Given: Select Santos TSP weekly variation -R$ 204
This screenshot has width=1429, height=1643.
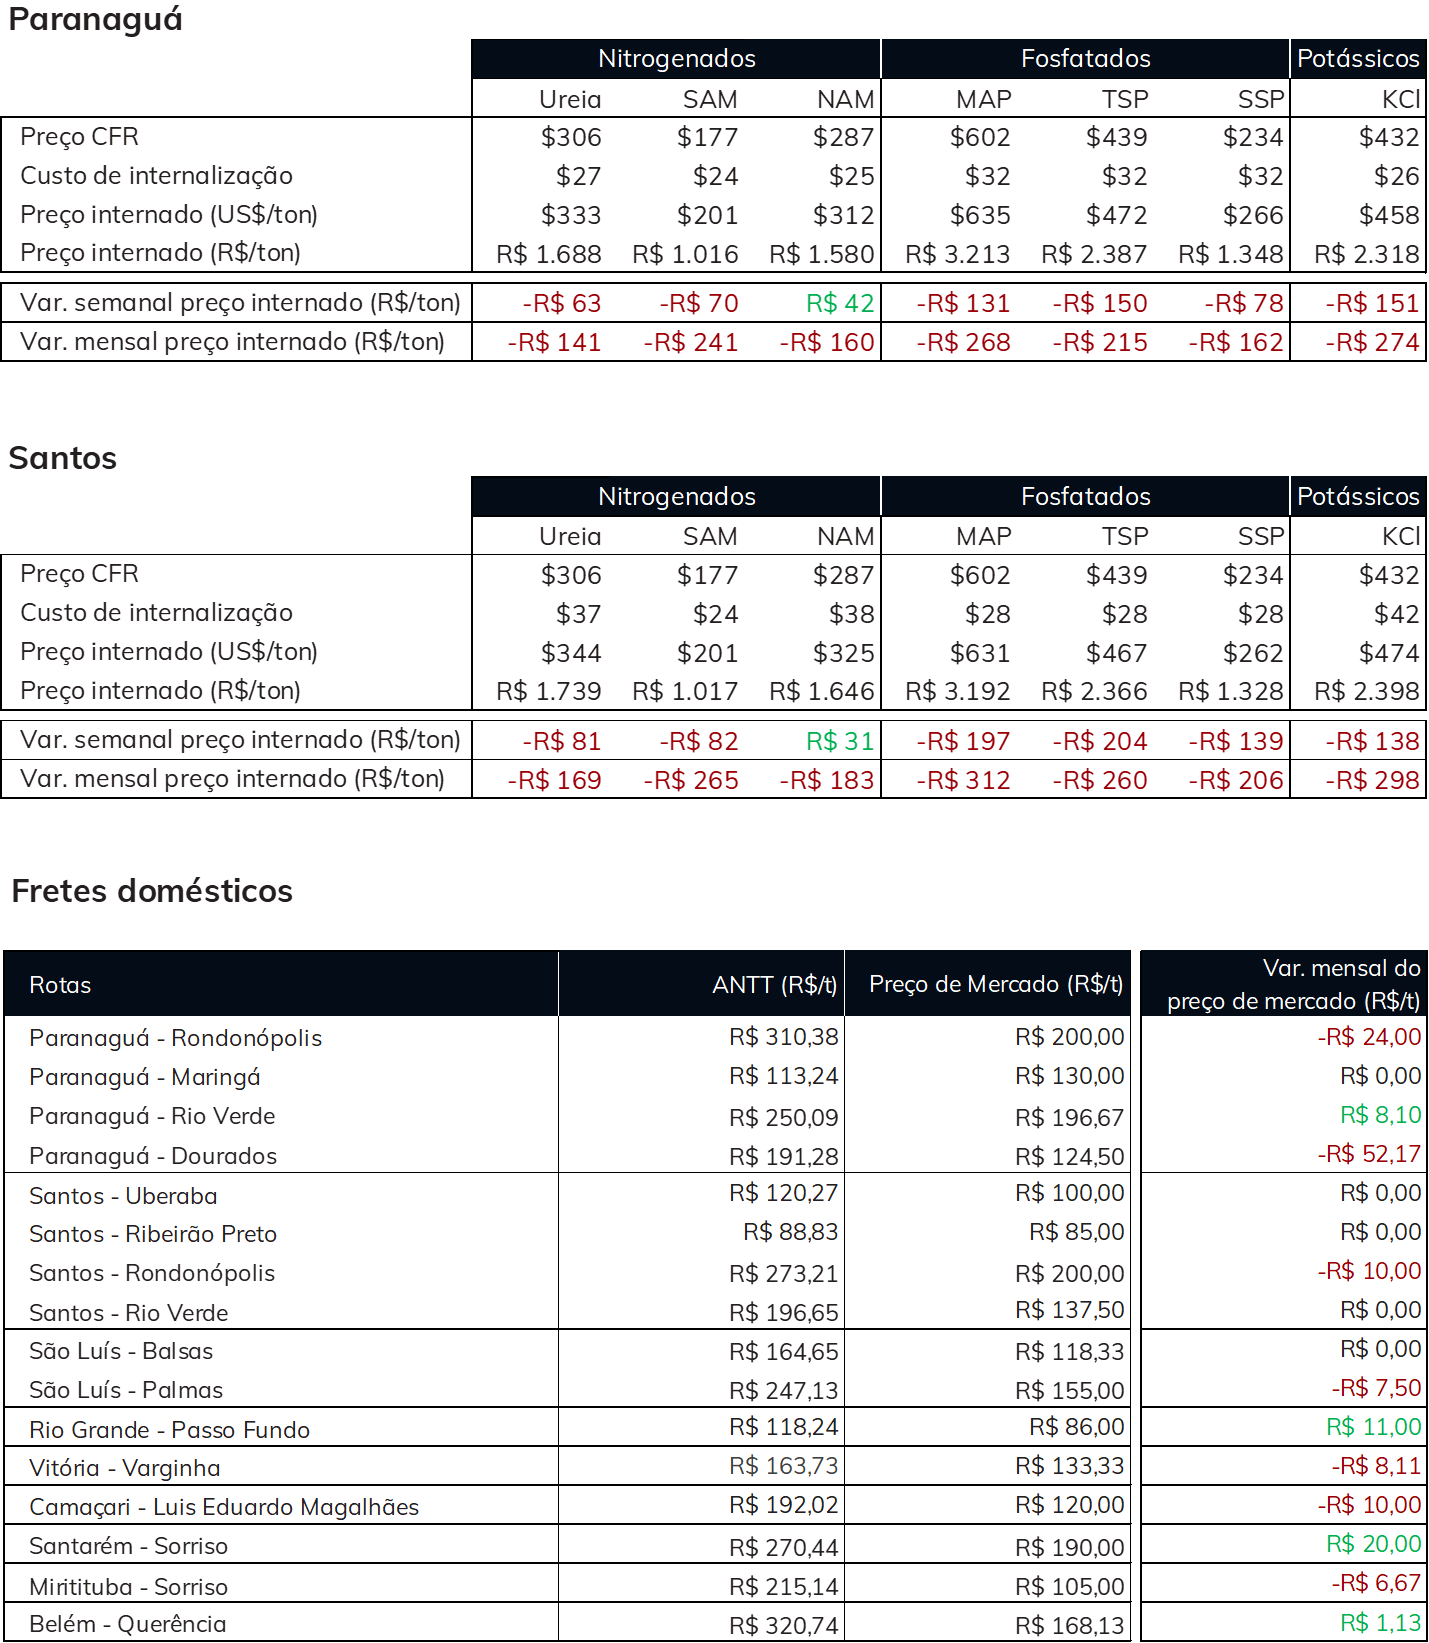Looking at the screenshot, I should pyautogui.click(x=1100, y=741).
